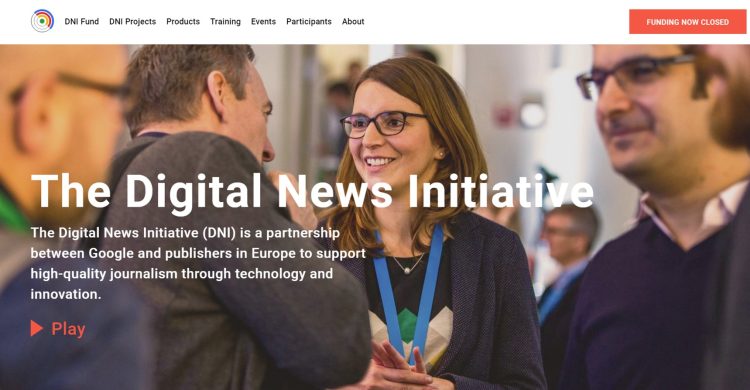
Task: Select Training in the navigation bar
Action: 225,22
